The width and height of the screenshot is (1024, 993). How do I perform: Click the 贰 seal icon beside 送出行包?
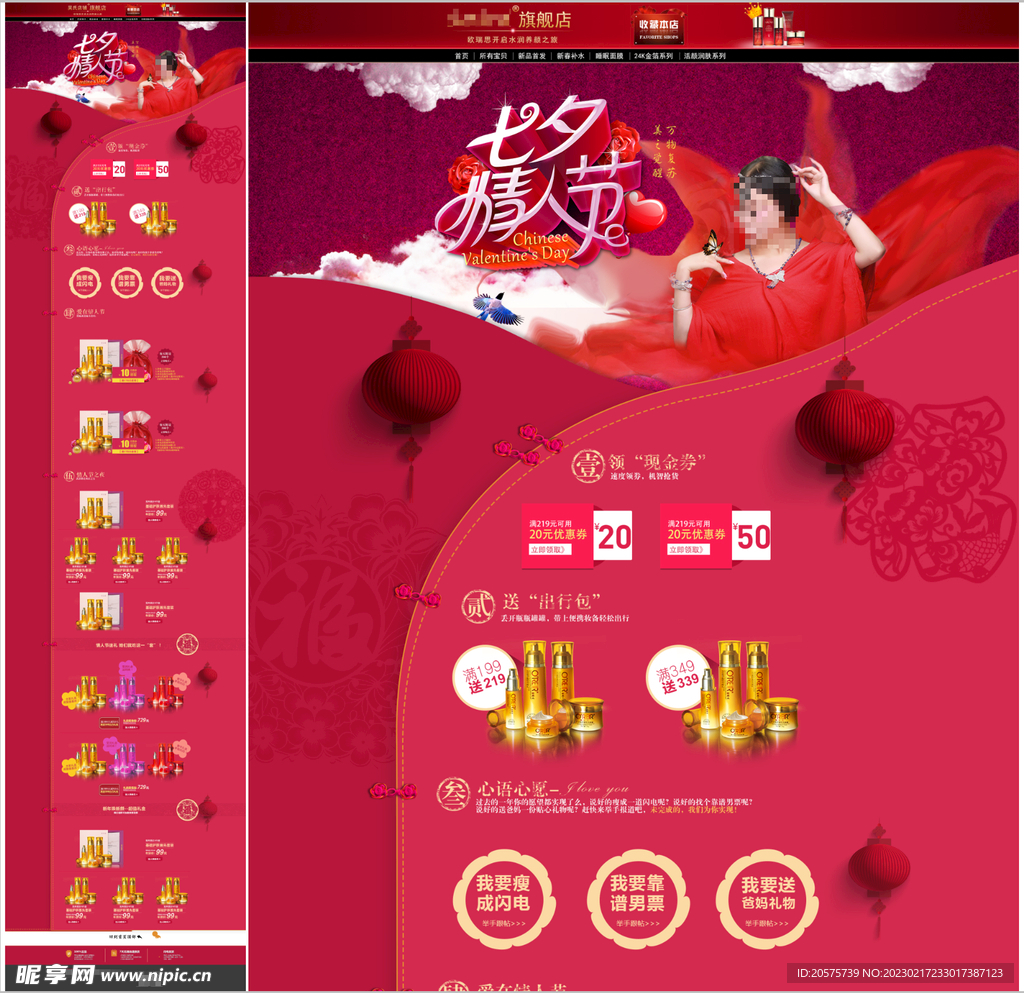pyautogui.click(x=479, y=607)
